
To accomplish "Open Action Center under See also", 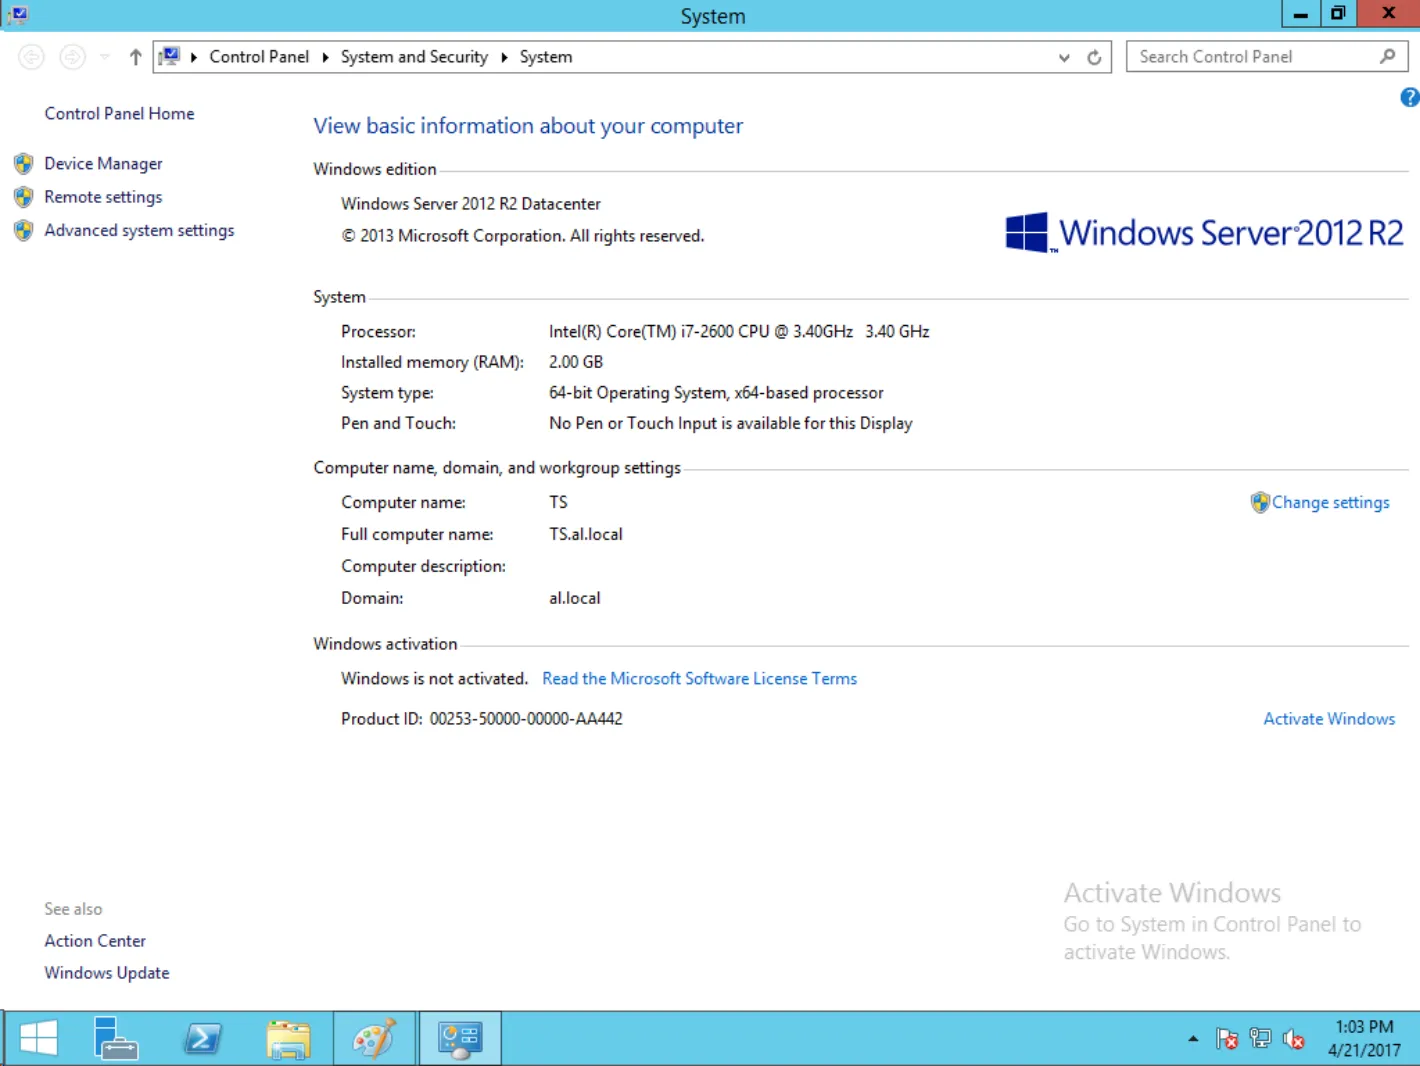I will click(95, 941).
